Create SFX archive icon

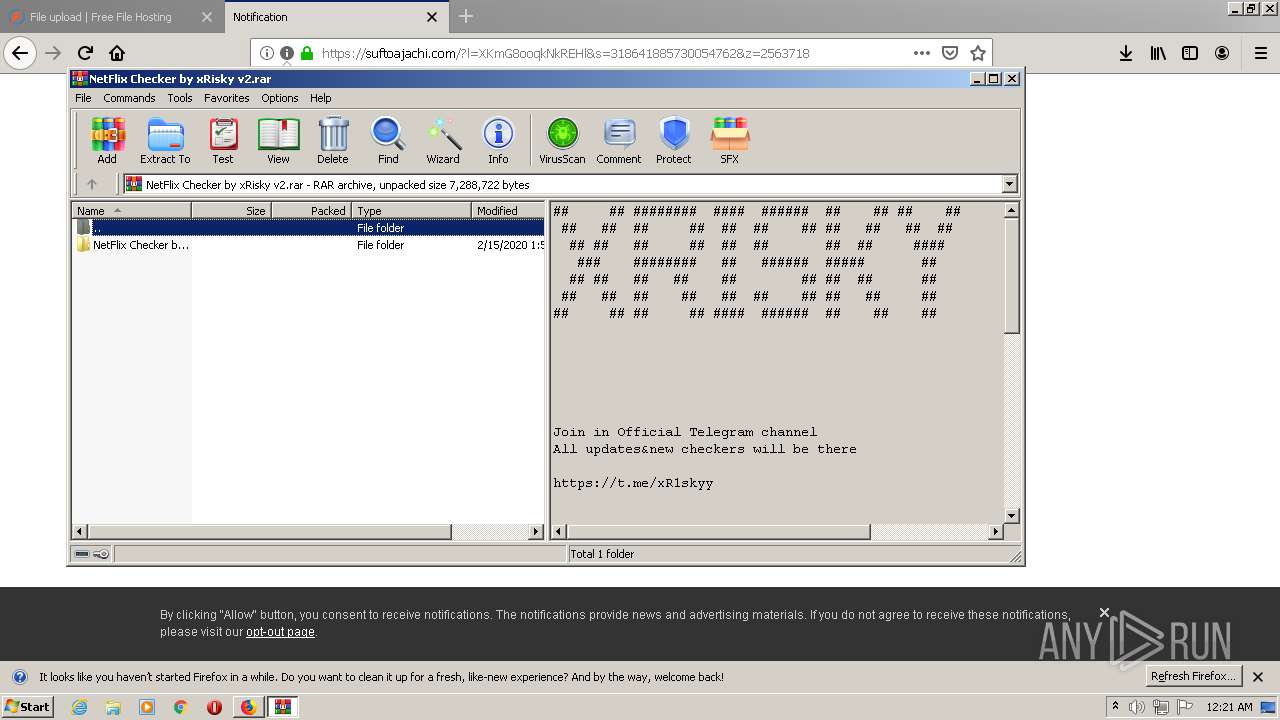(x=730, y=141)
